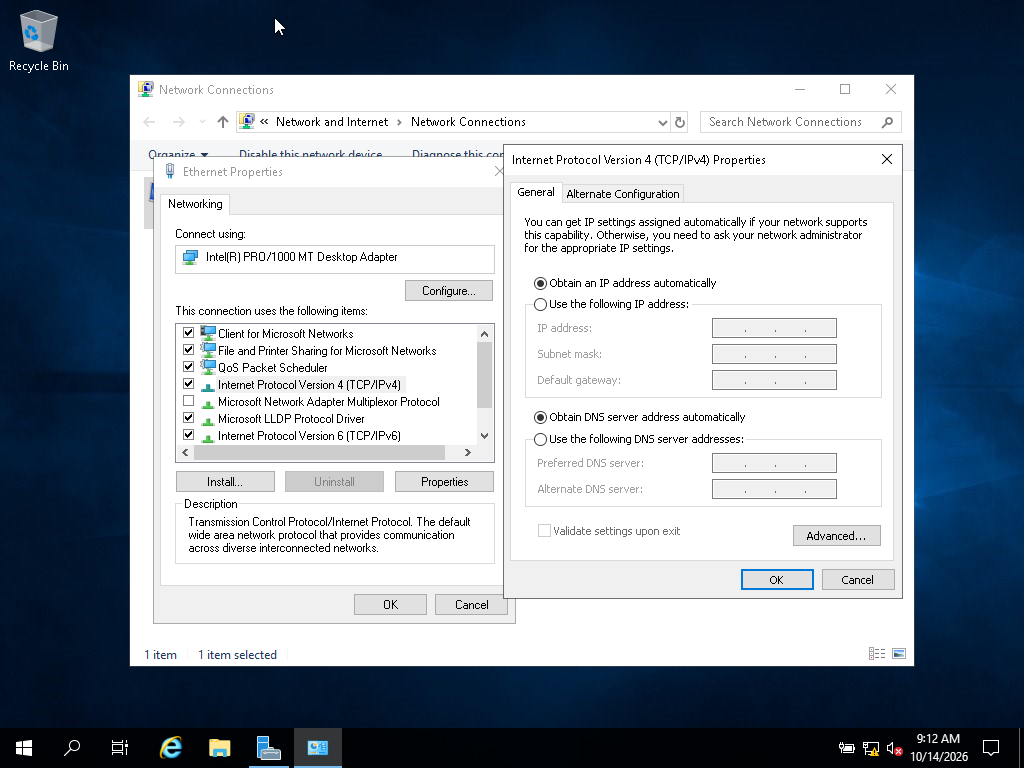Open the Action Center notifications icon
The height and width of the screenshot is (768, 1024).
click(x=991, y=748)
